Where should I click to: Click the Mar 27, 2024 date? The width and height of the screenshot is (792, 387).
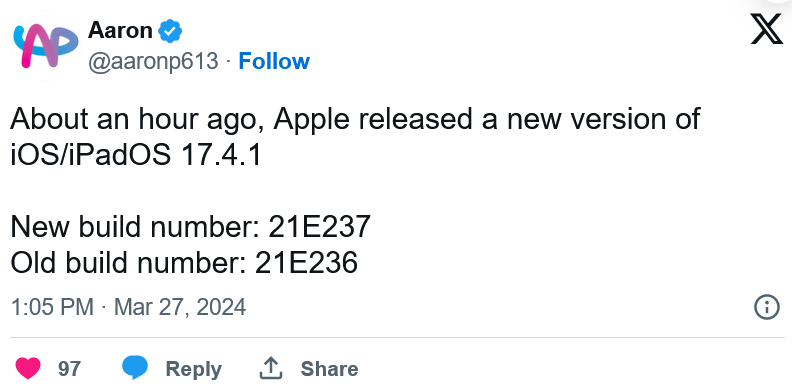point(180,307)
